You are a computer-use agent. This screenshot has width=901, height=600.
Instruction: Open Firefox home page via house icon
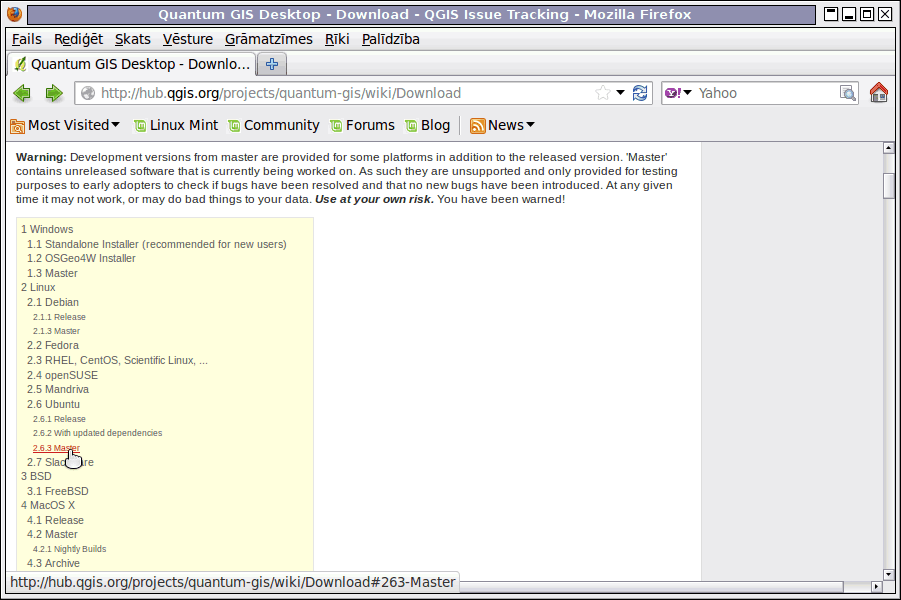click(x=879, y=93)
